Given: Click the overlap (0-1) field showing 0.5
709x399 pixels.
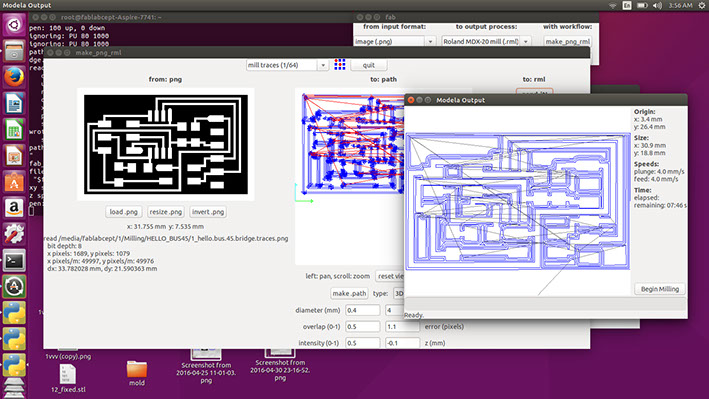Looking at the screenshot, I should (x=363, y=326).
